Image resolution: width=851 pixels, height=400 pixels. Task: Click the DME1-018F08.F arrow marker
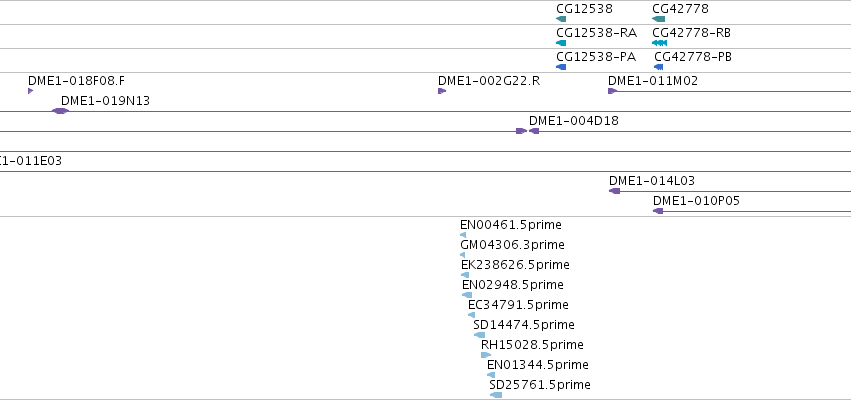click(x=30, y=91)
